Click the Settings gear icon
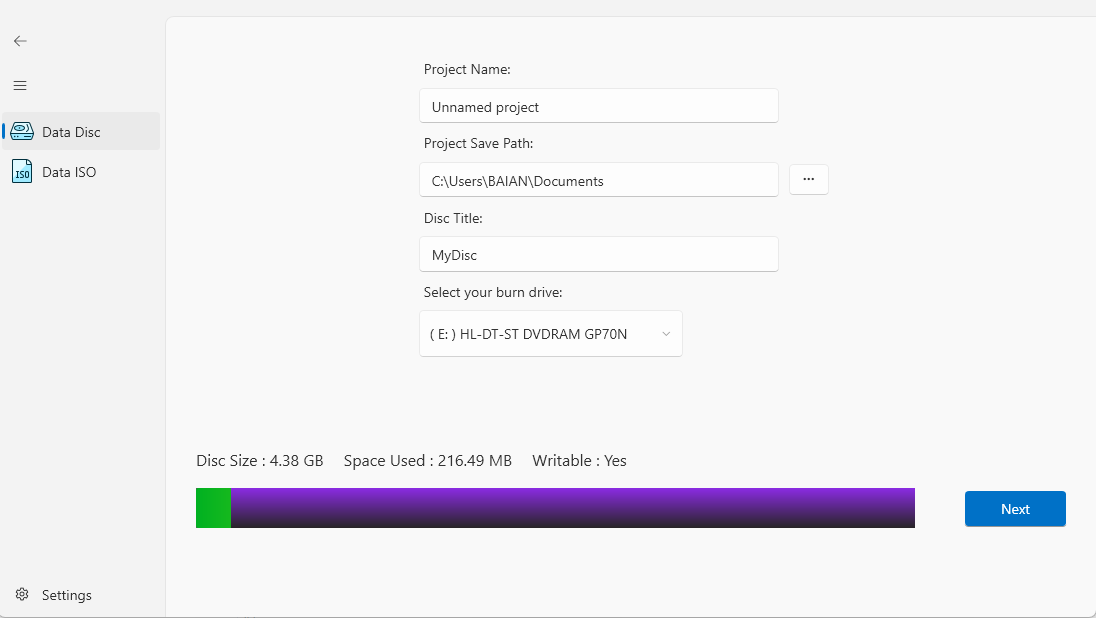The height and width of the screenshot is (618, 1096). pos(22,595)
